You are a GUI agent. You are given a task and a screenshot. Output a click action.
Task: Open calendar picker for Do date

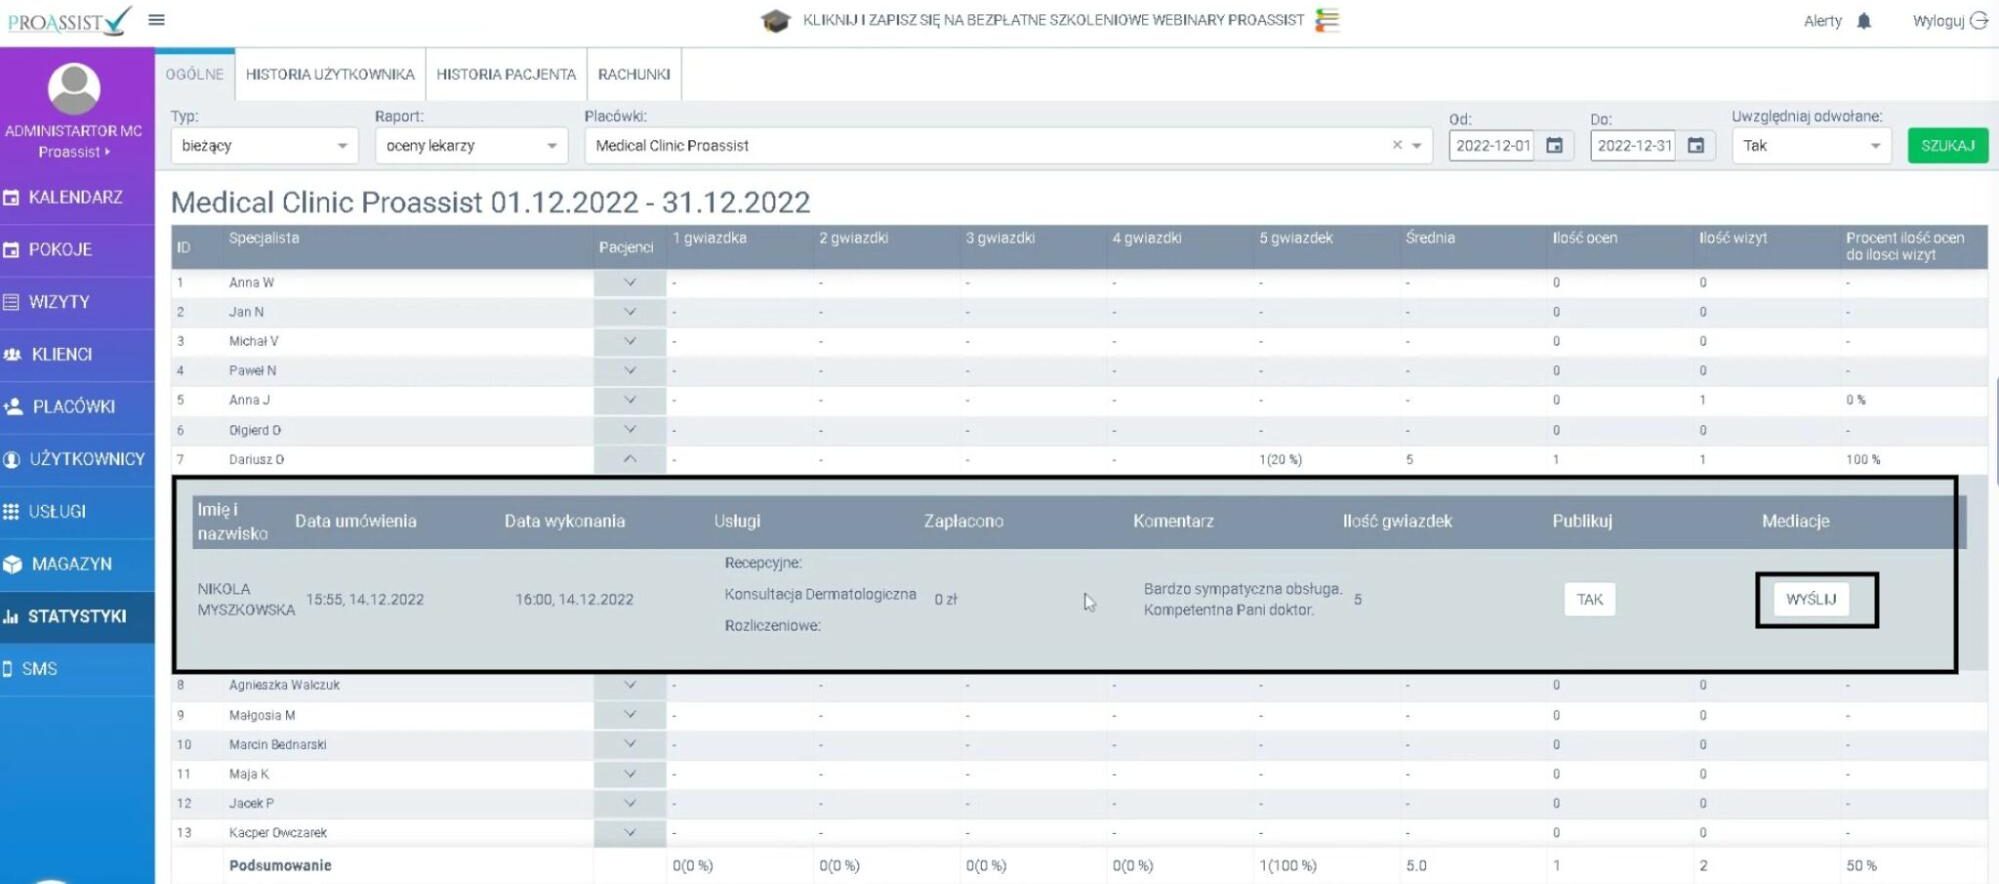1696,146
